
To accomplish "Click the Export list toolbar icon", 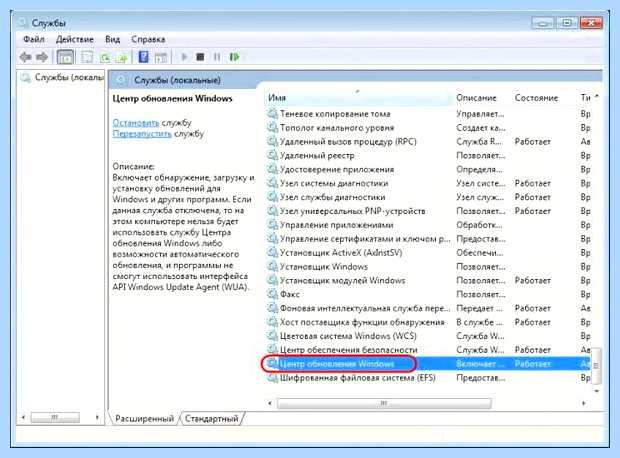I will (x=122, y=58).
